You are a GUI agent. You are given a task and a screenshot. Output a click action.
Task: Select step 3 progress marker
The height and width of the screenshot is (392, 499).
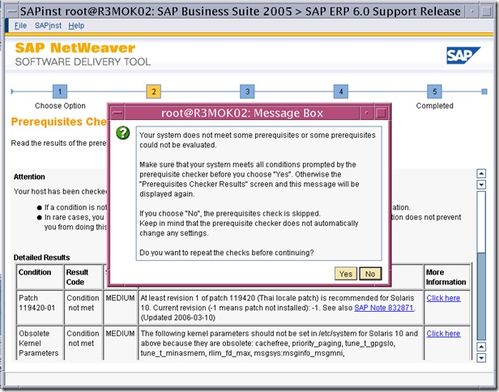(x=247, y=91)
